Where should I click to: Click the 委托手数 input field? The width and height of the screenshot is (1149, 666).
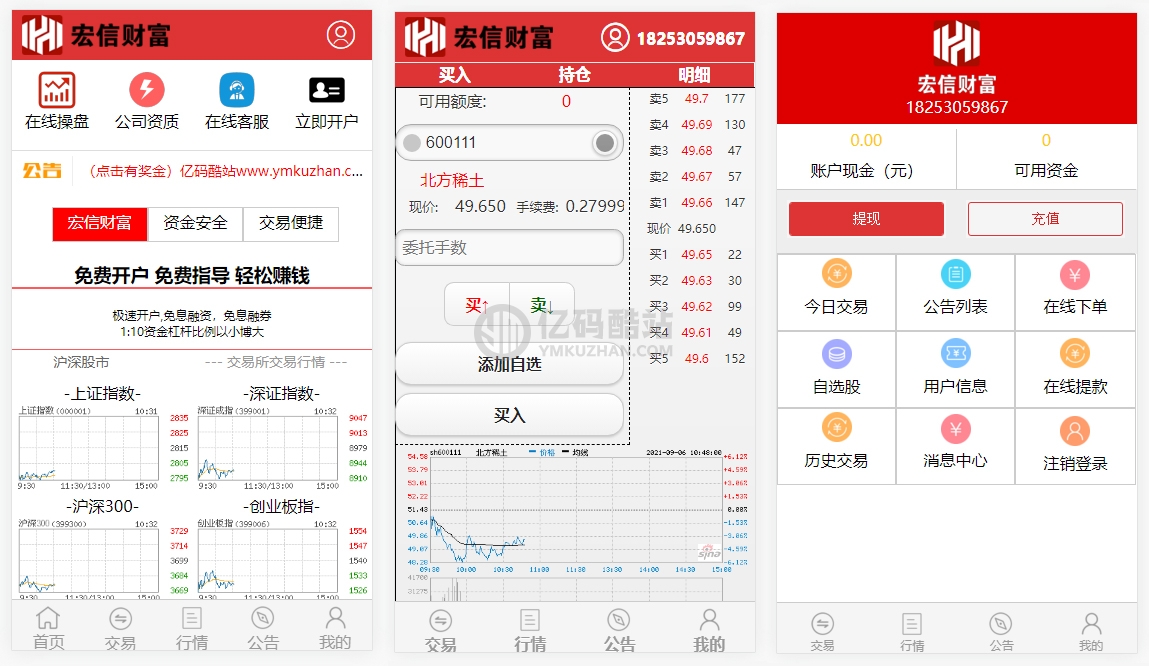coord(509,248)
